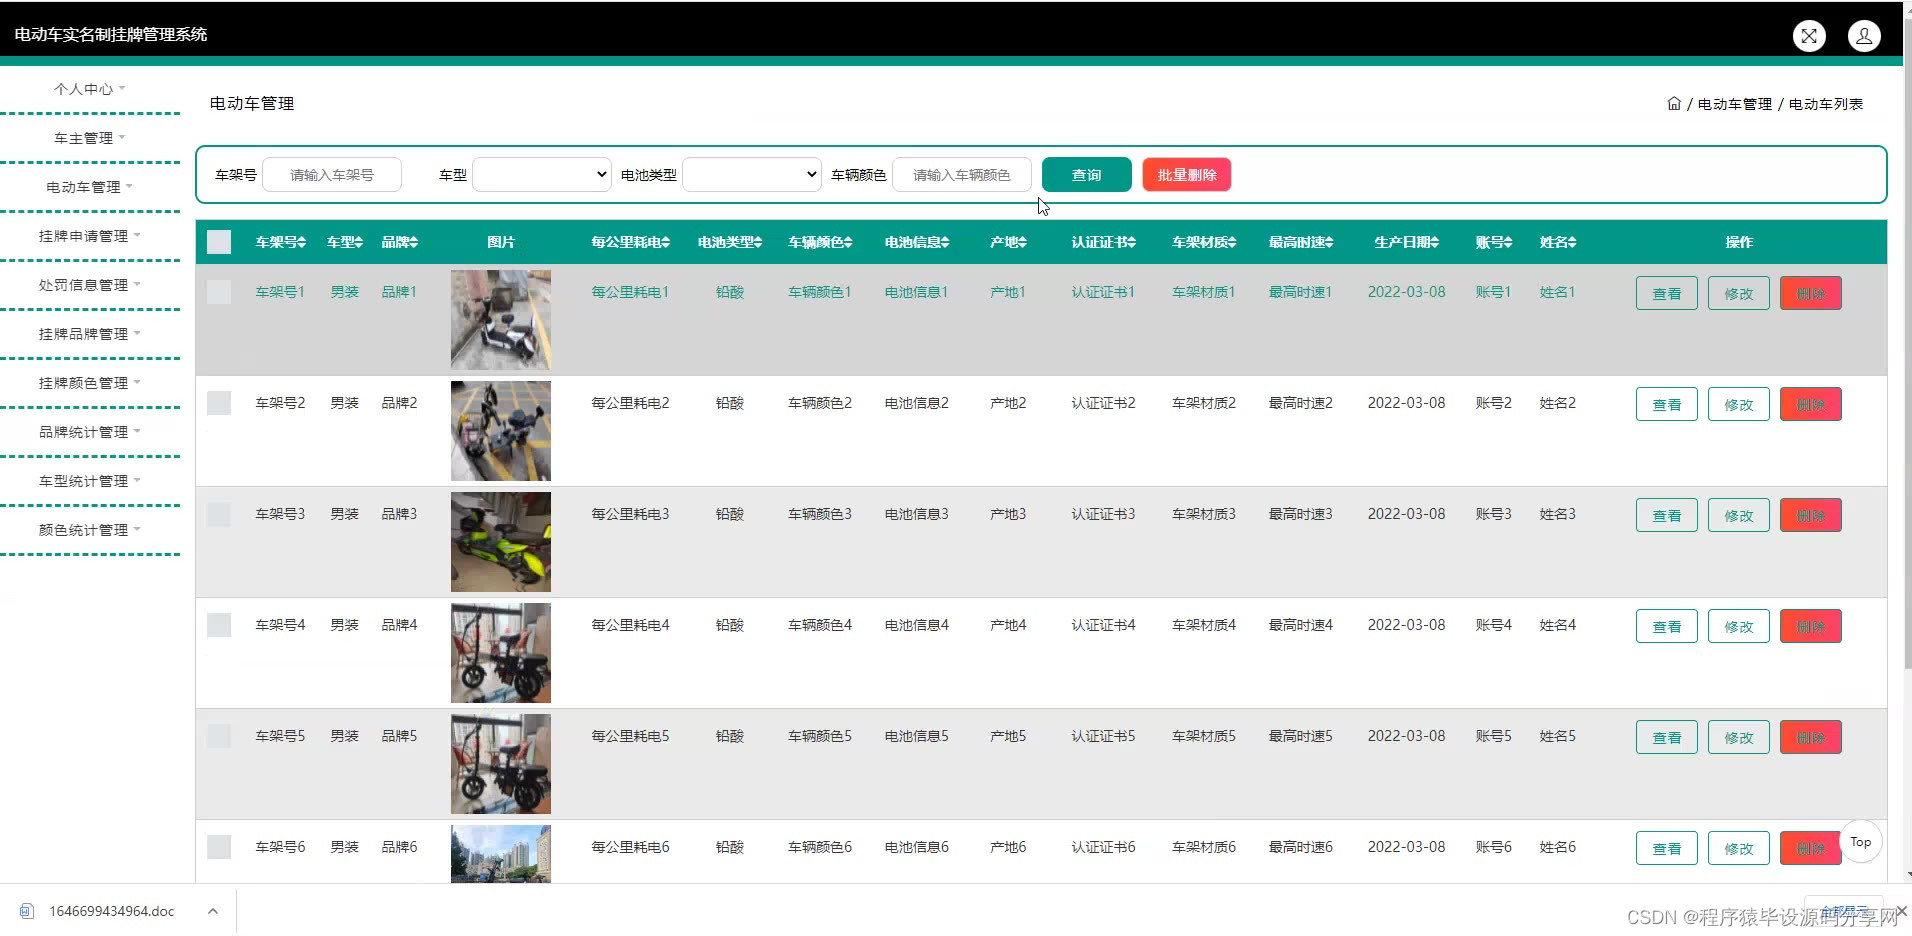Click the bike photo thumbnail for 车架号2
The height and width of the screenshot is (936, 1912).
click(500, 430)
